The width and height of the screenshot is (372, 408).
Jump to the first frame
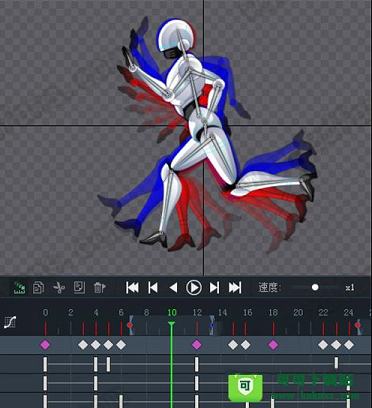132,287
